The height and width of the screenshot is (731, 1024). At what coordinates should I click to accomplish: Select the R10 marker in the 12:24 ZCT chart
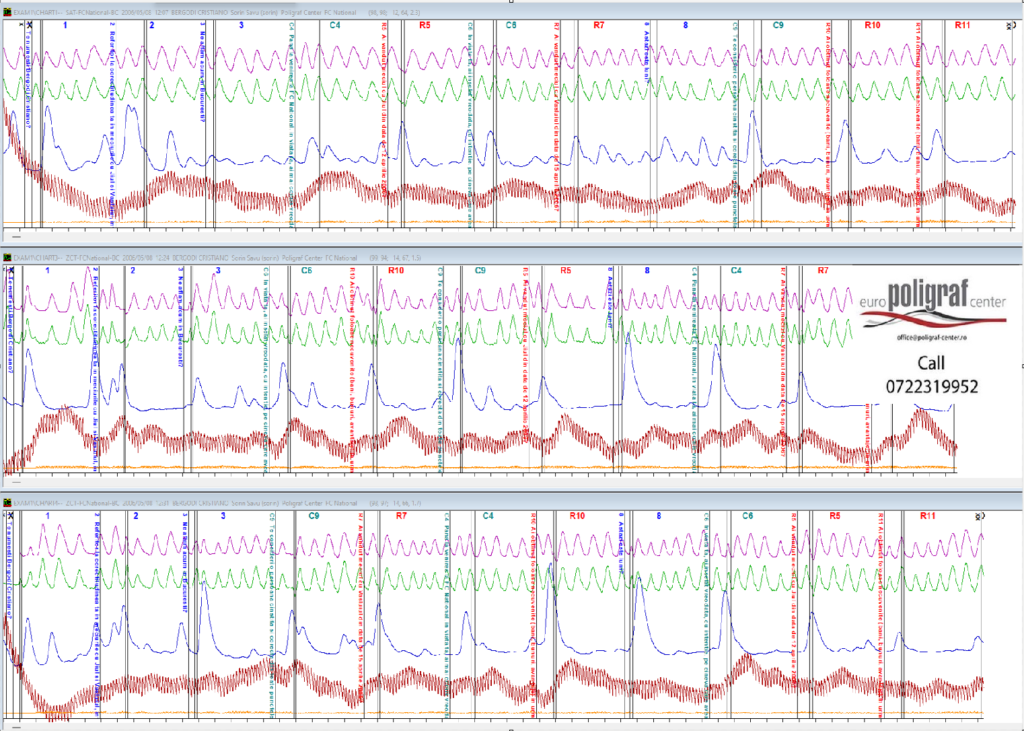(x=396, y=270)
